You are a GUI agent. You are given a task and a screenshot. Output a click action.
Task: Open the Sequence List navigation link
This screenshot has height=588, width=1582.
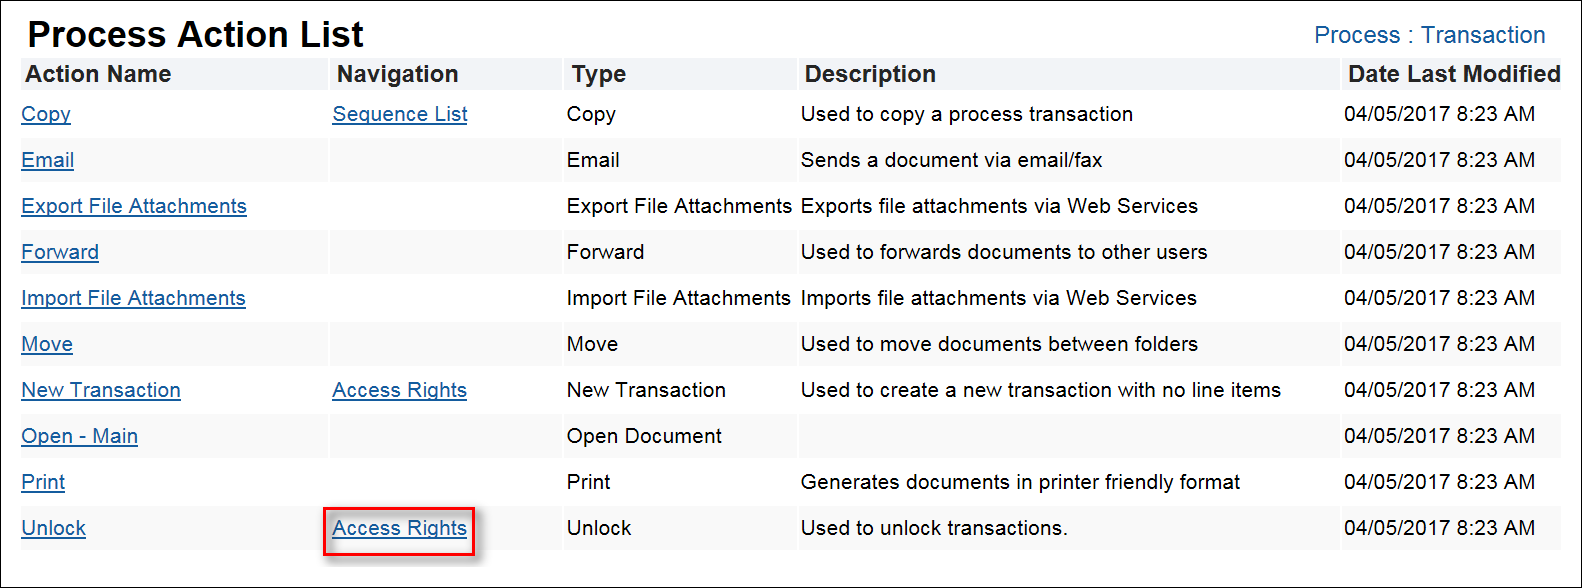point(400,114)
